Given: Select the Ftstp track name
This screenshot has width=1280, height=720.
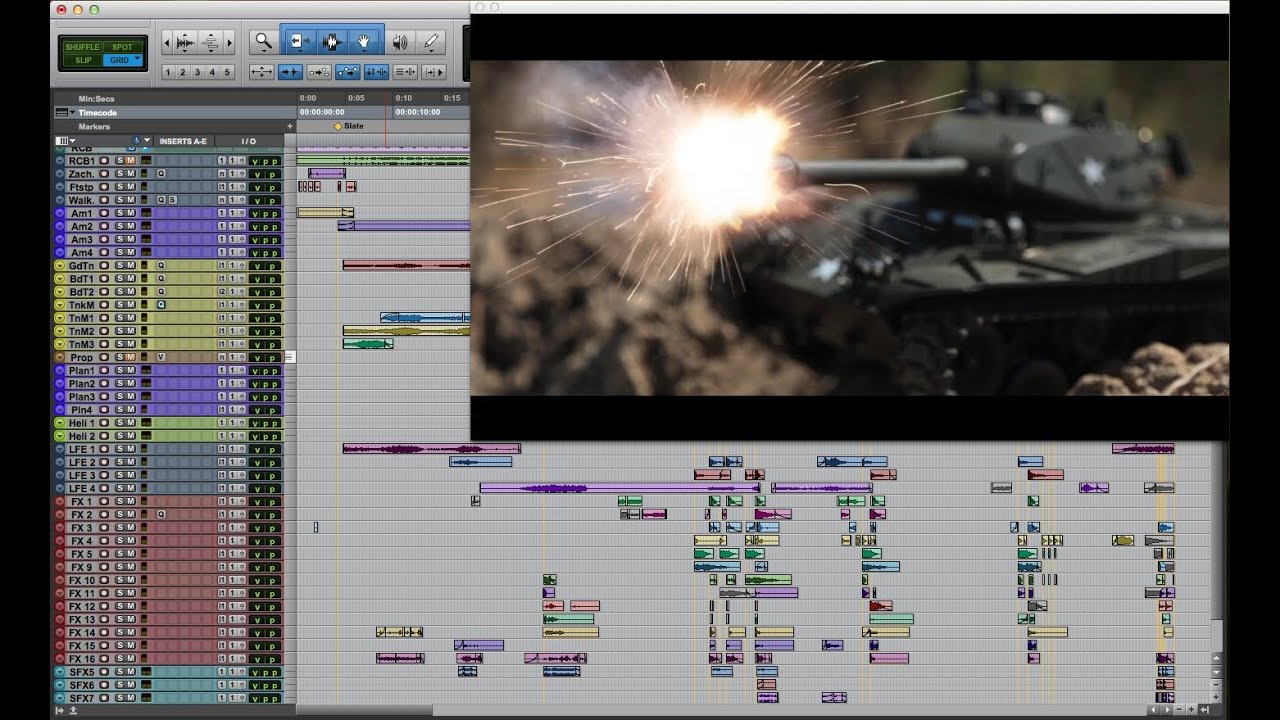Looking at the screenshot, I should [x=81, y=187].
